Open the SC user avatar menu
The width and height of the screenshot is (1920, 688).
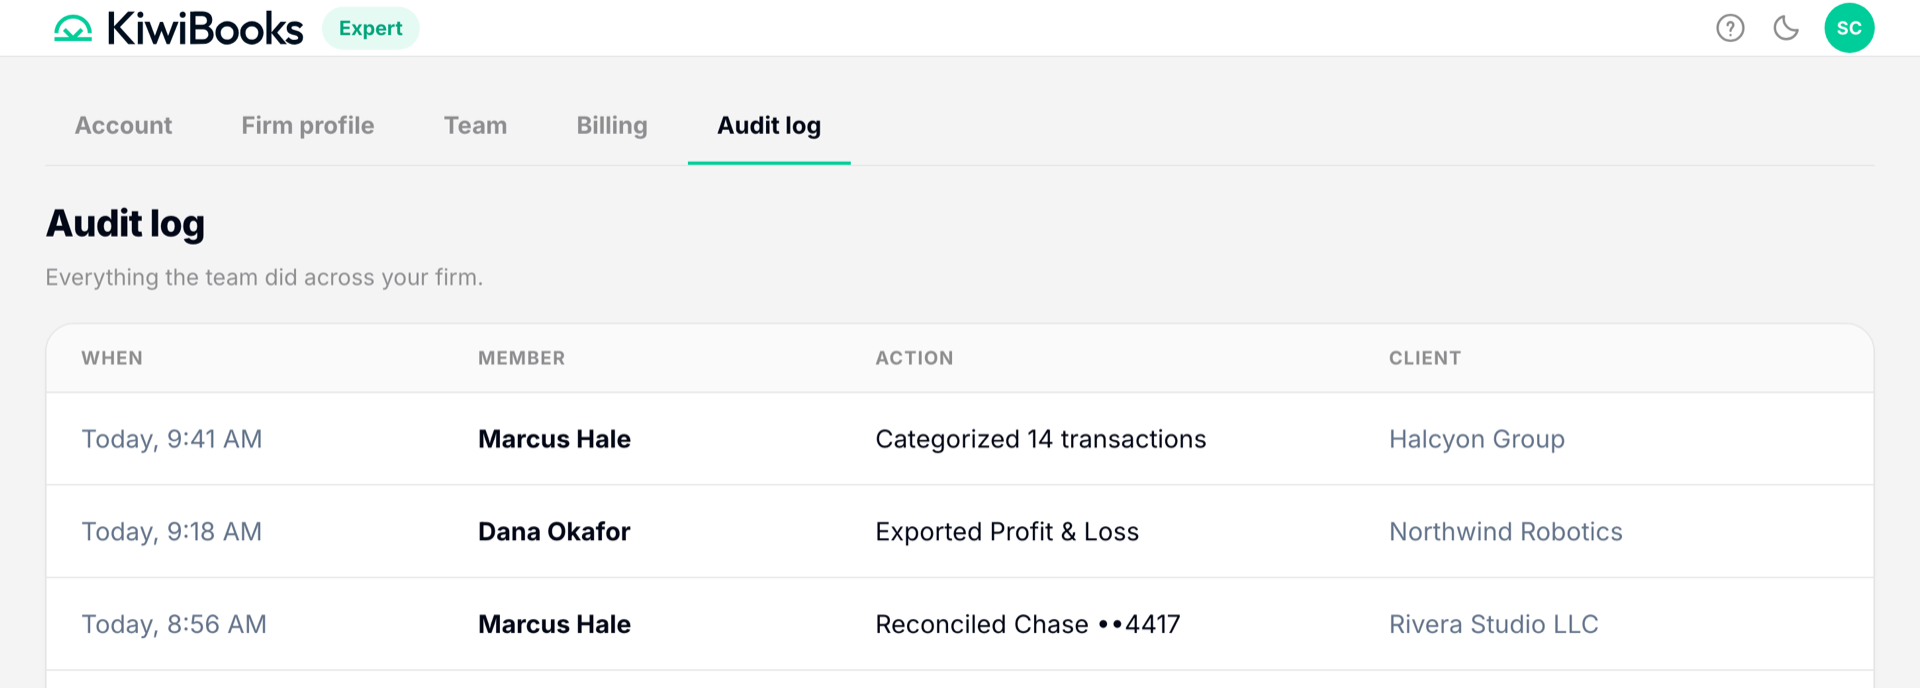[x=1849, y=28]
